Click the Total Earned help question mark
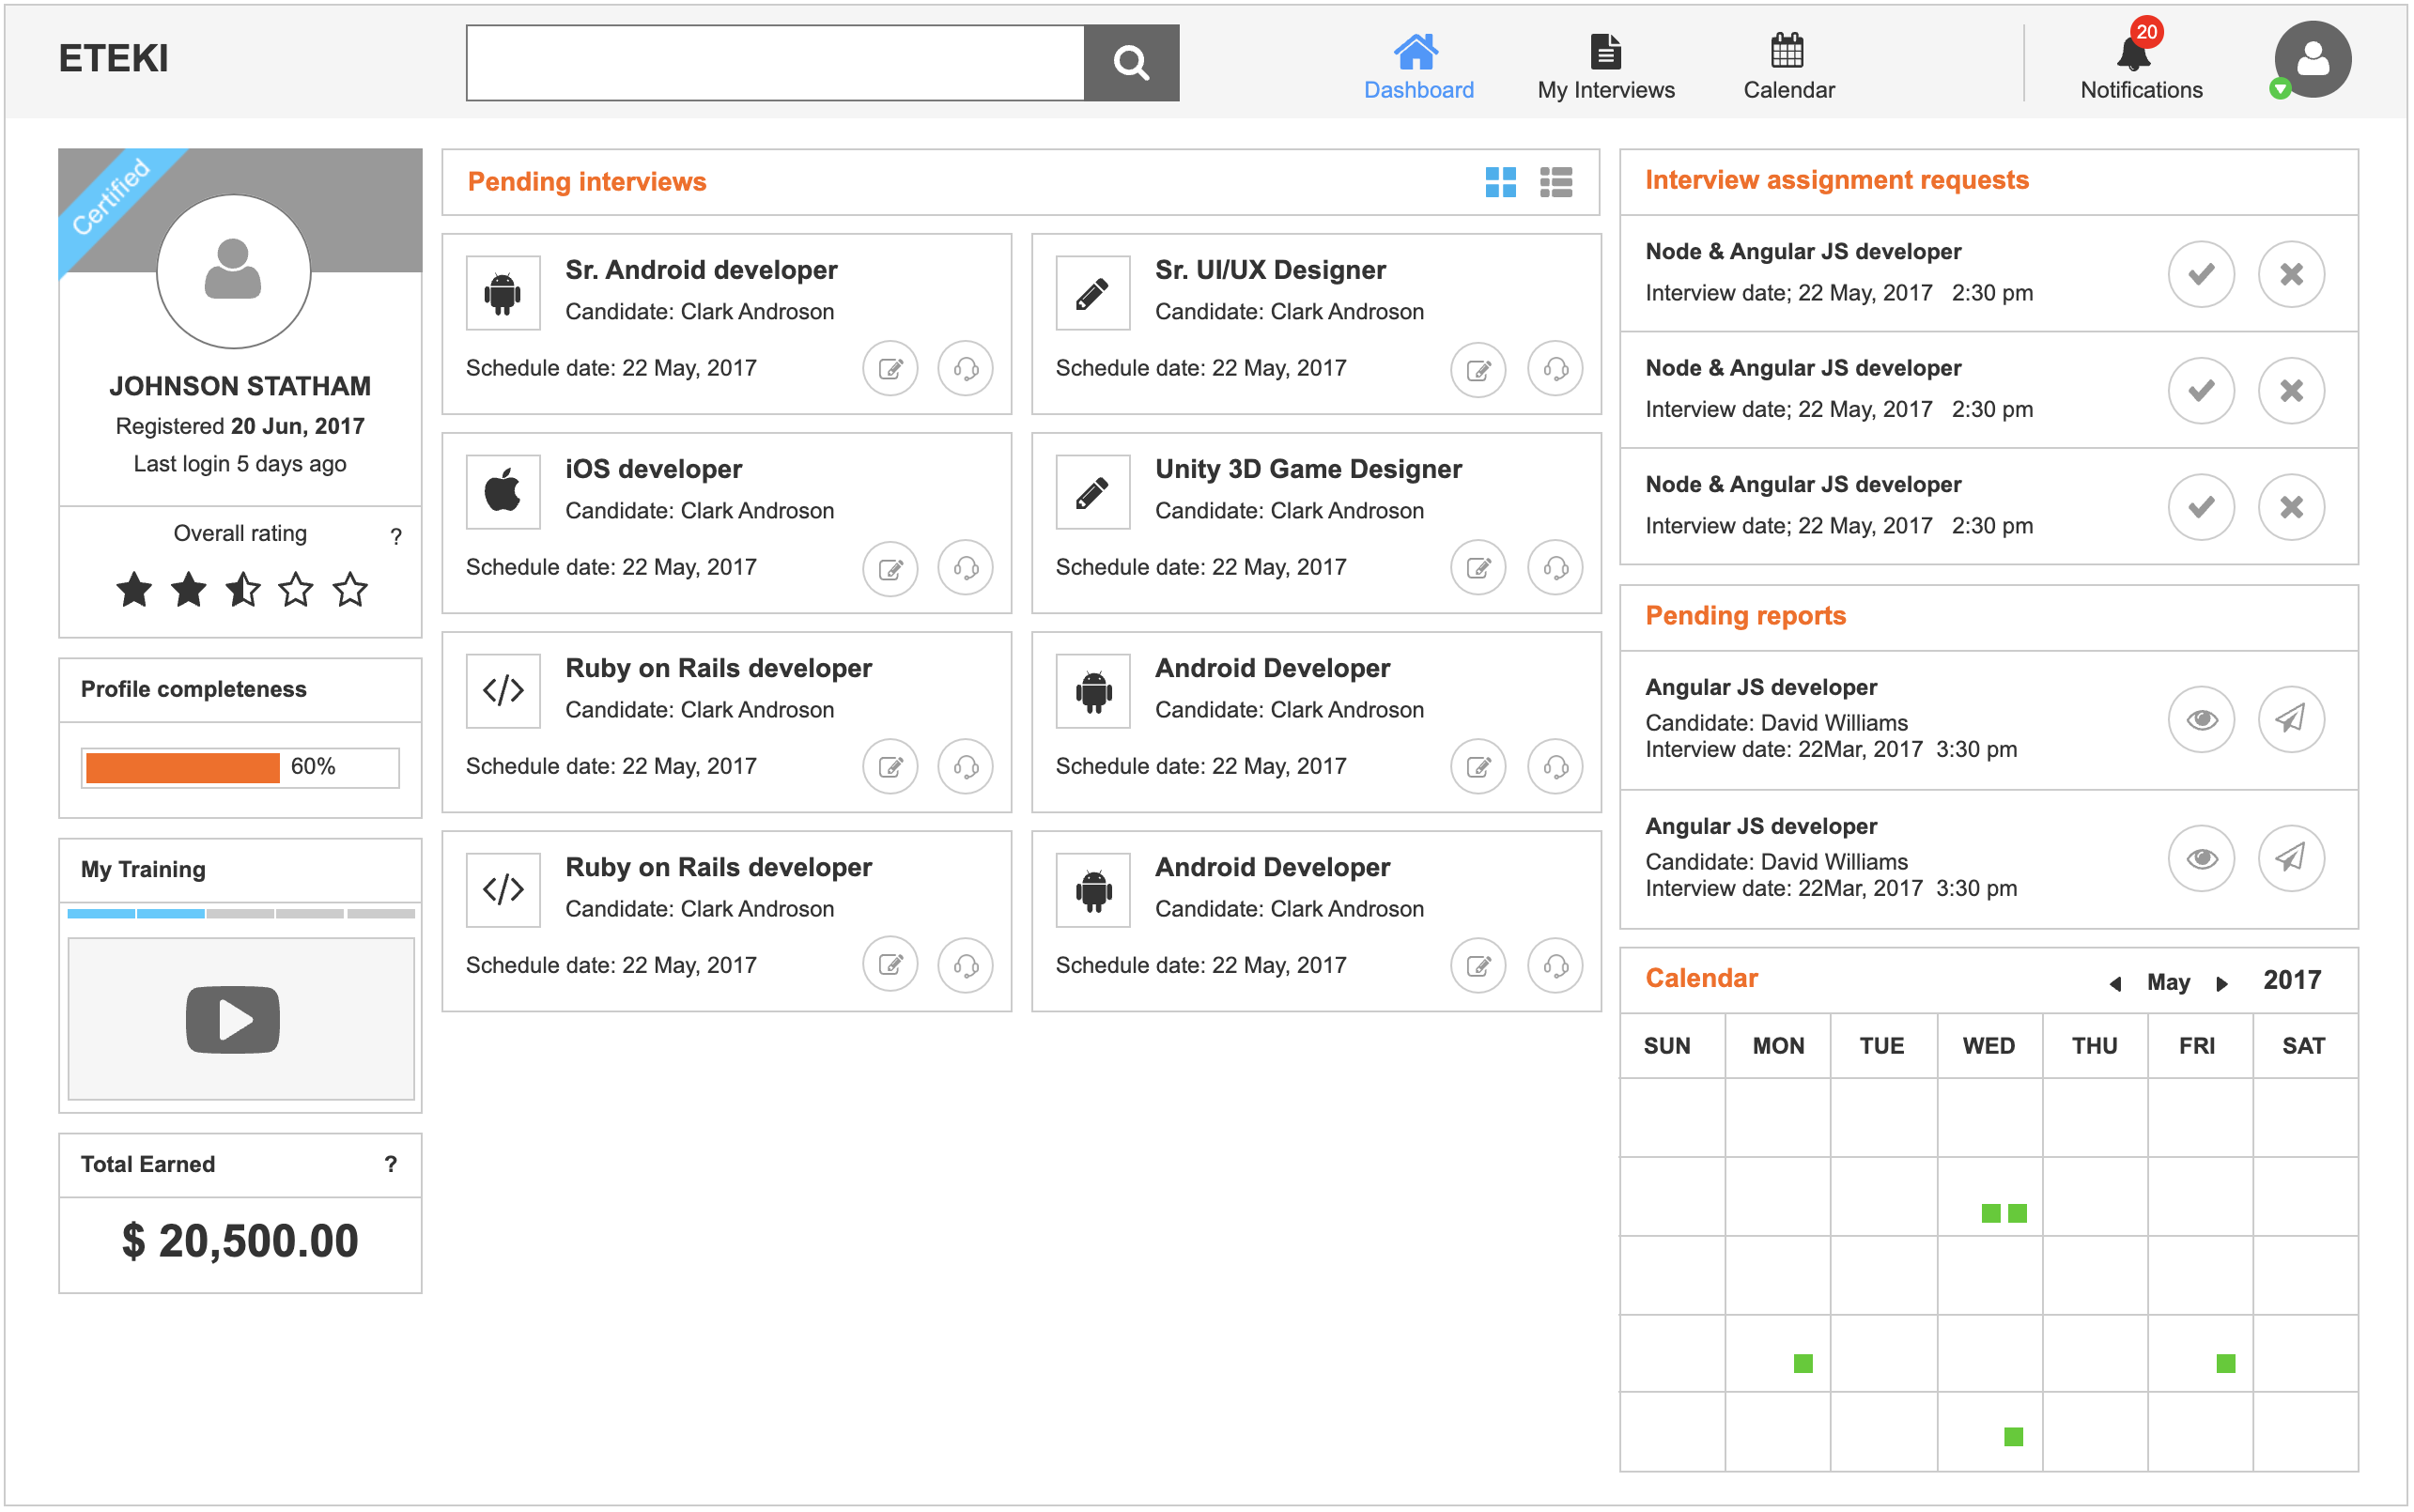This screenshot has width=2414, height=1512. click(x=391, y=1164)
